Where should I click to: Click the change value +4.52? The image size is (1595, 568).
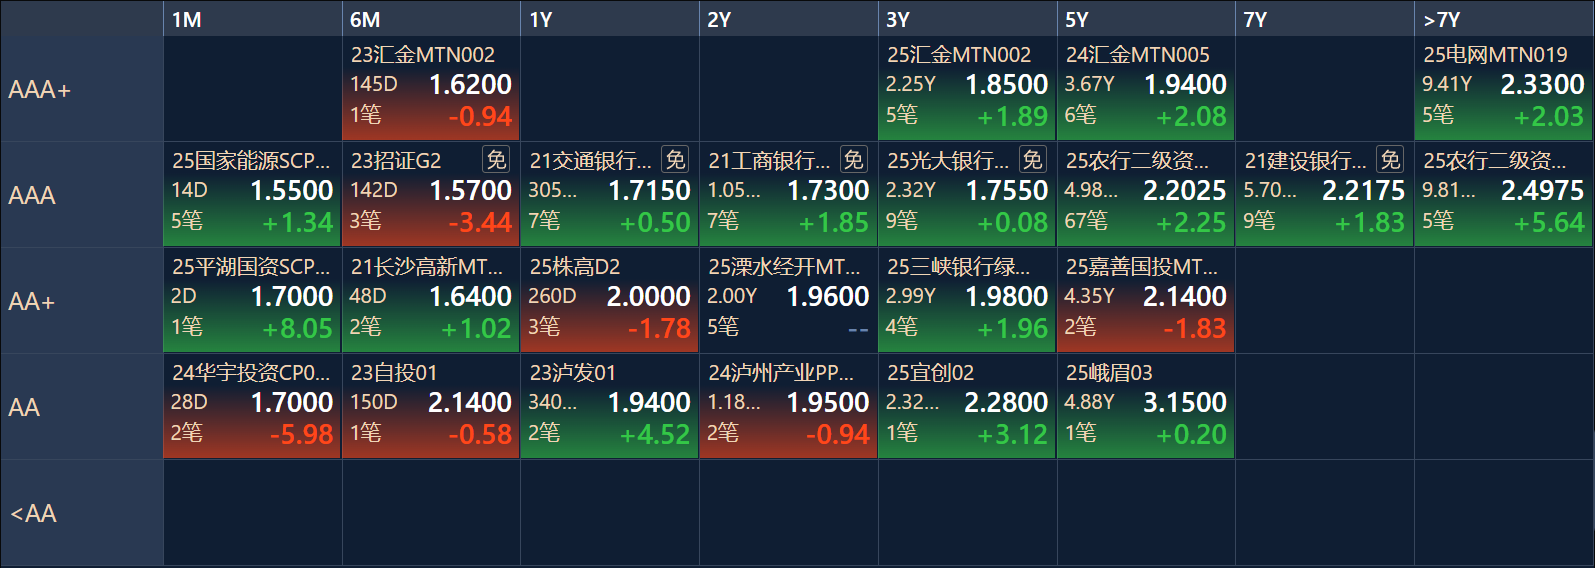pyautogui.click(x=655, y=435)
